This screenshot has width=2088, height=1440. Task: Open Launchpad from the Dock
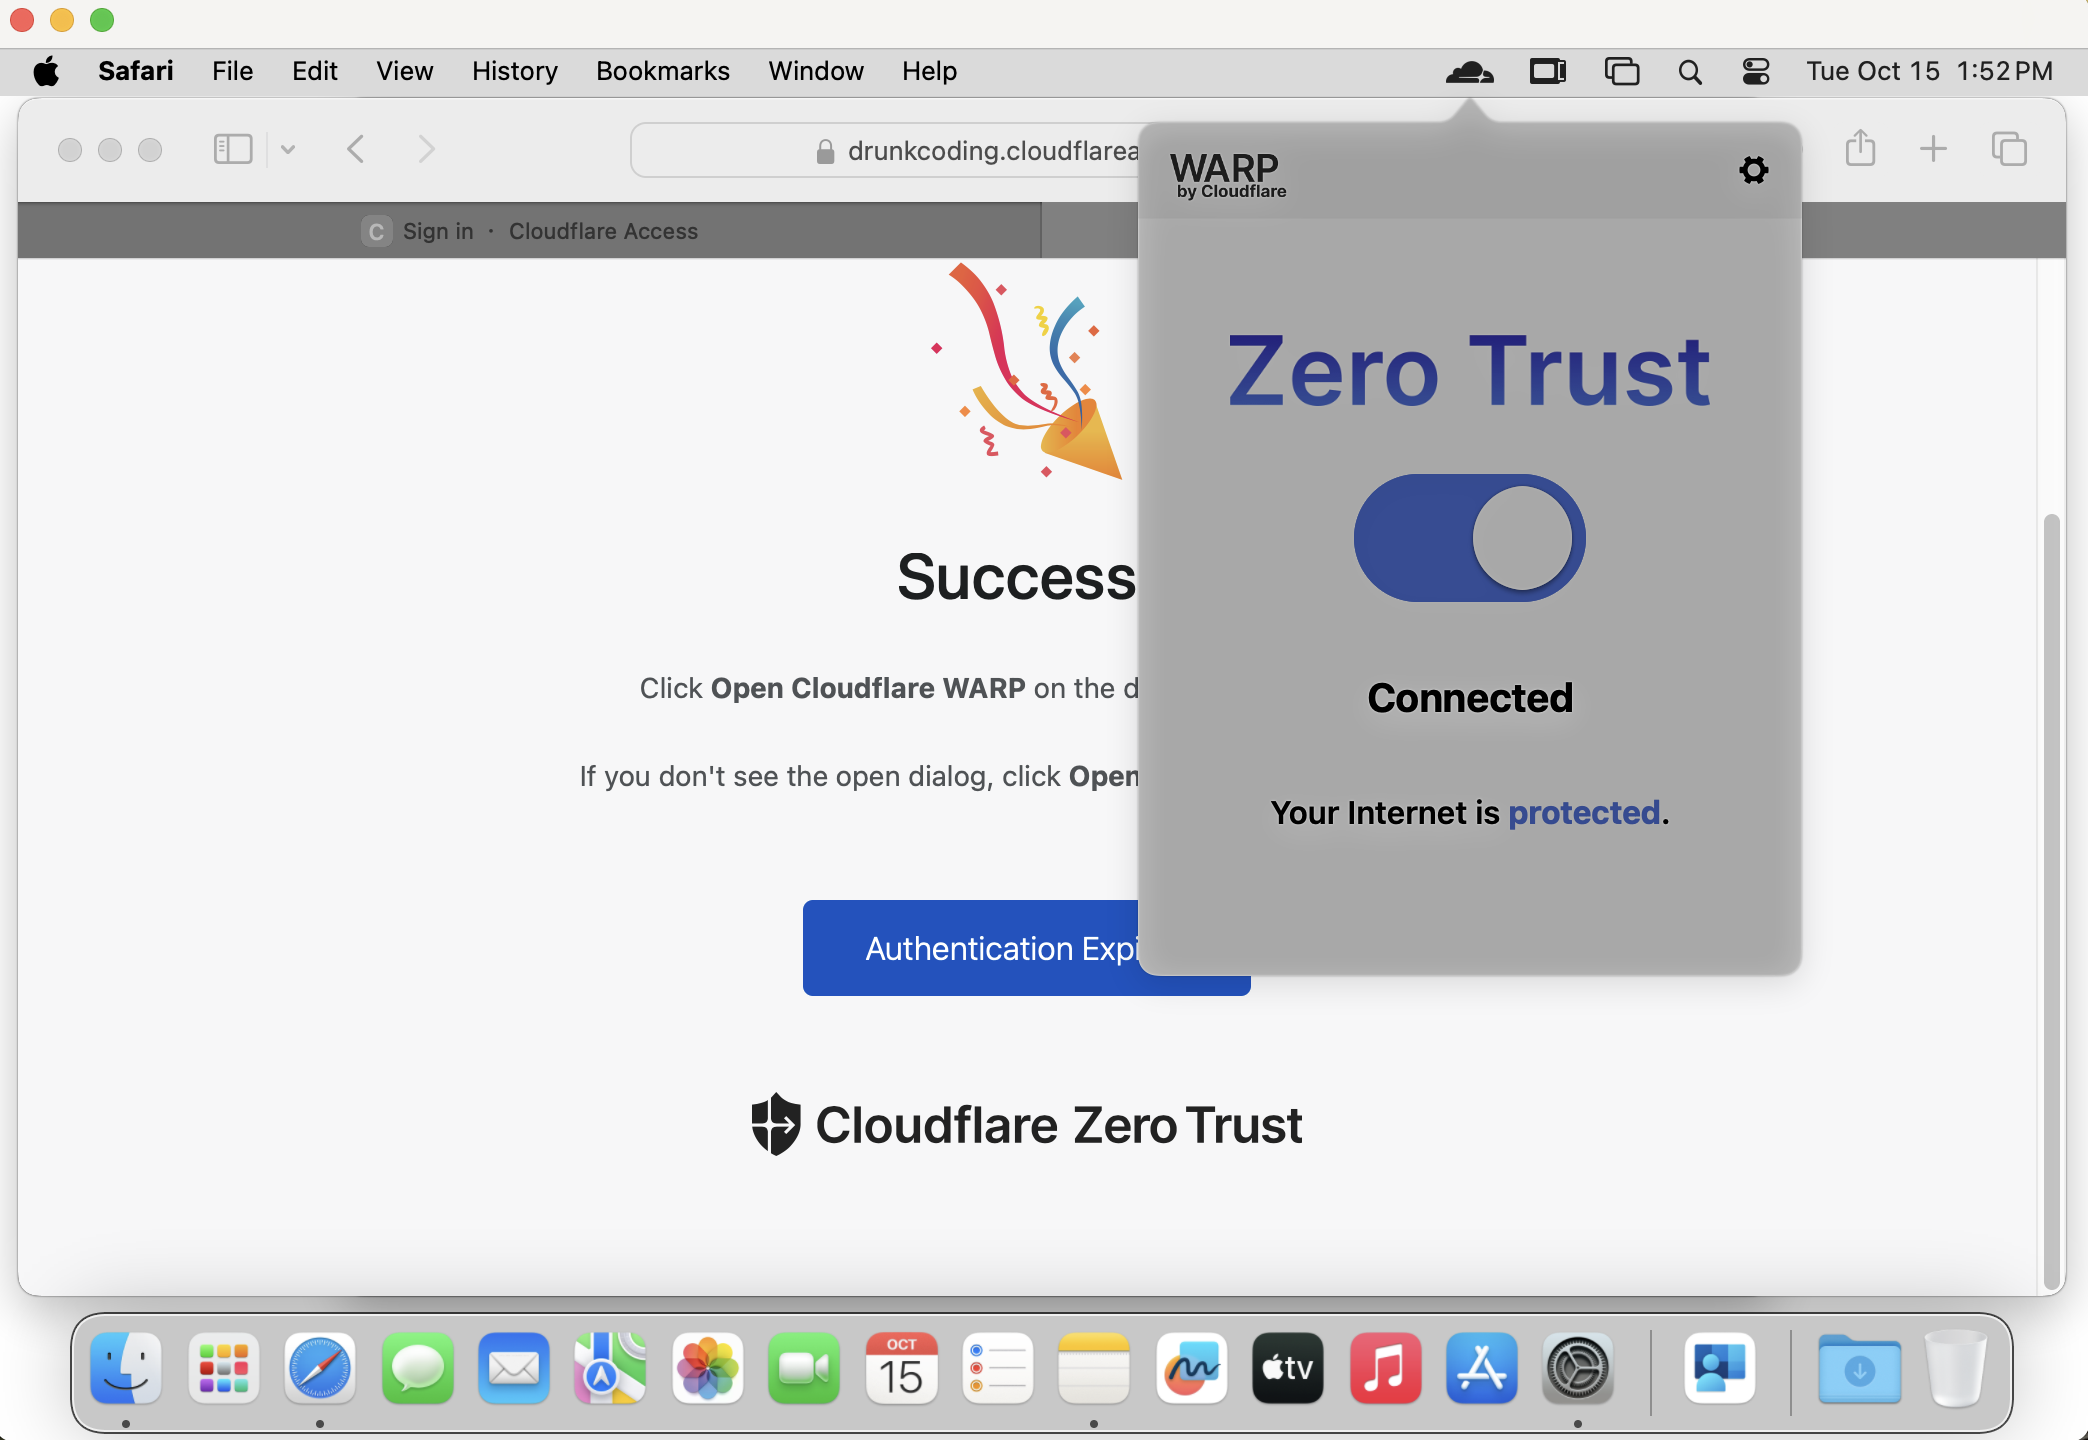223,1368
